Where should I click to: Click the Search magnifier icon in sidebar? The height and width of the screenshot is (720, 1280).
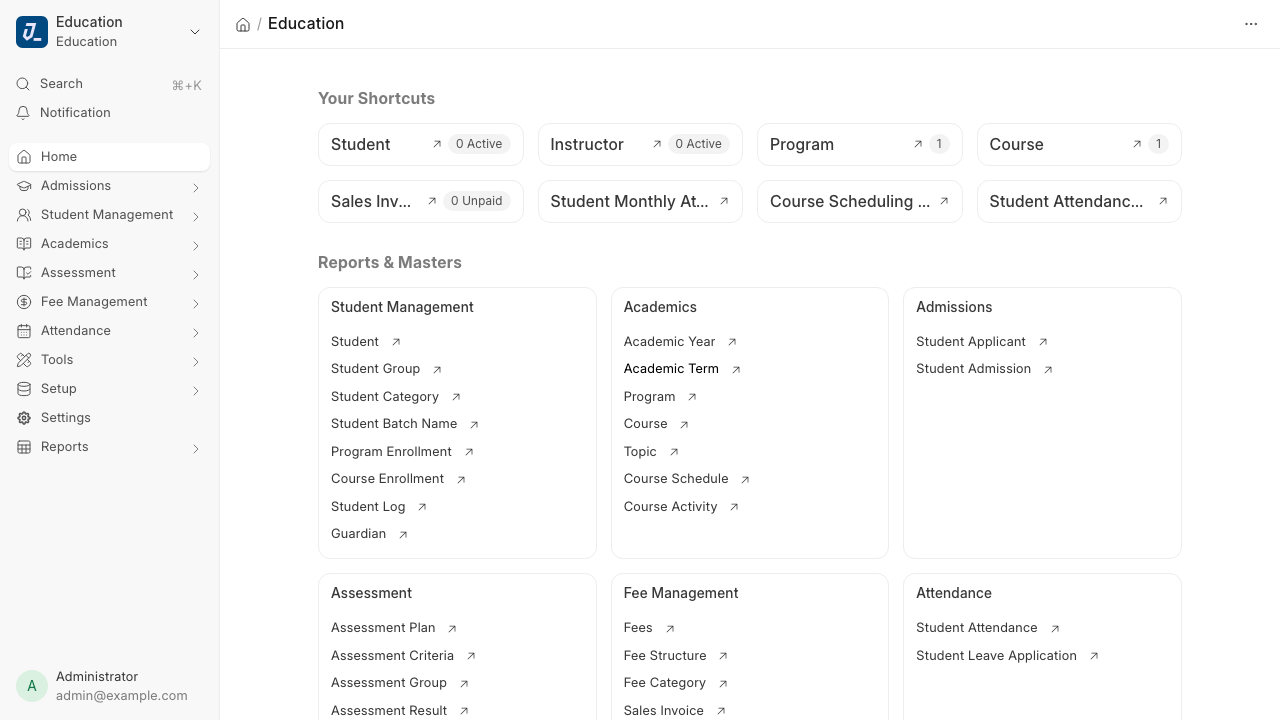point(23,84)
